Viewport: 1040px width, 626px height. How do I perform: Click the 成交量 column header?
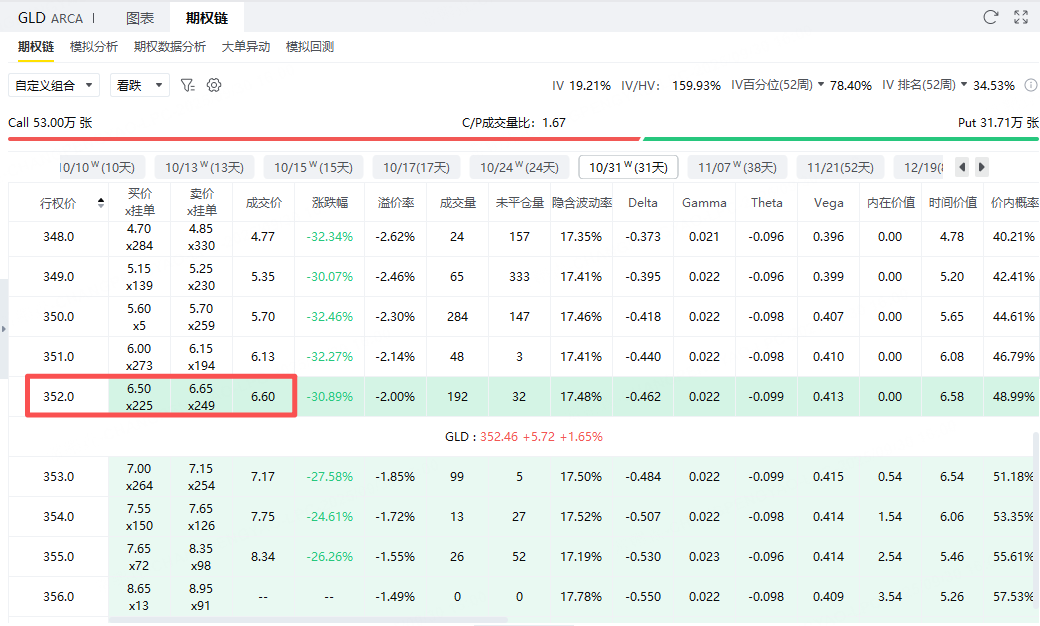(458, 203)
